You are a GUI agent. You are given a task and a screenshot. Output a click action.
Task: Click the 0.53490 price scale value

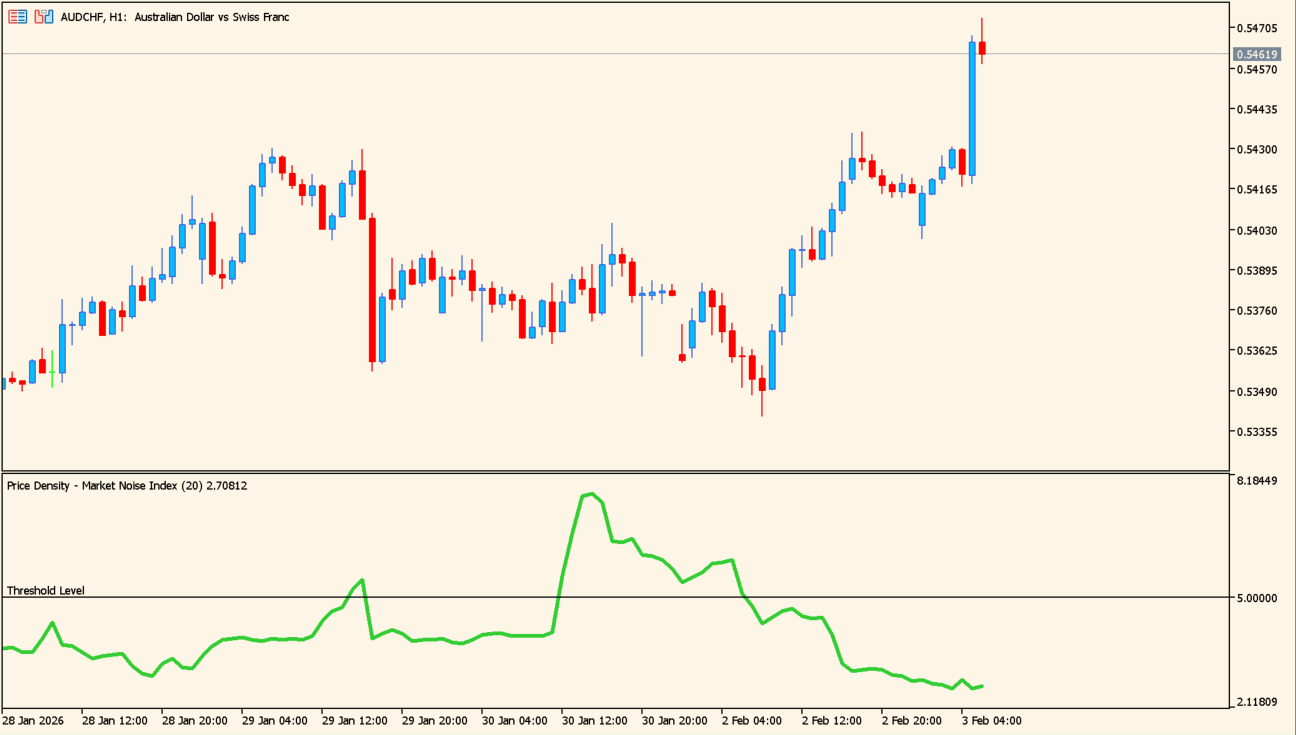point(1256,392)
